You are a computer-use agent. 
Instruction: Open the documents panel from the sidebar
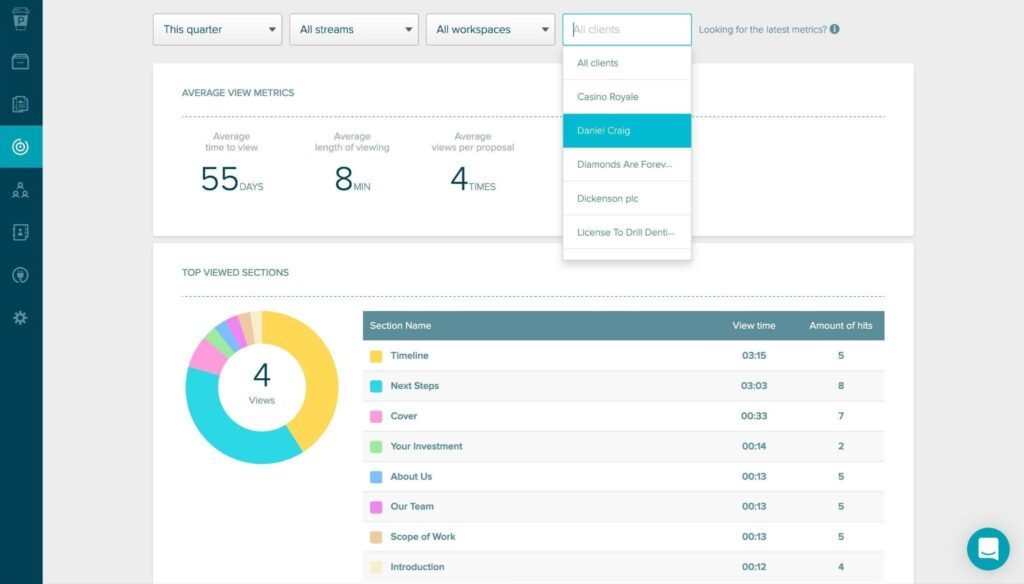pos(20,104)
